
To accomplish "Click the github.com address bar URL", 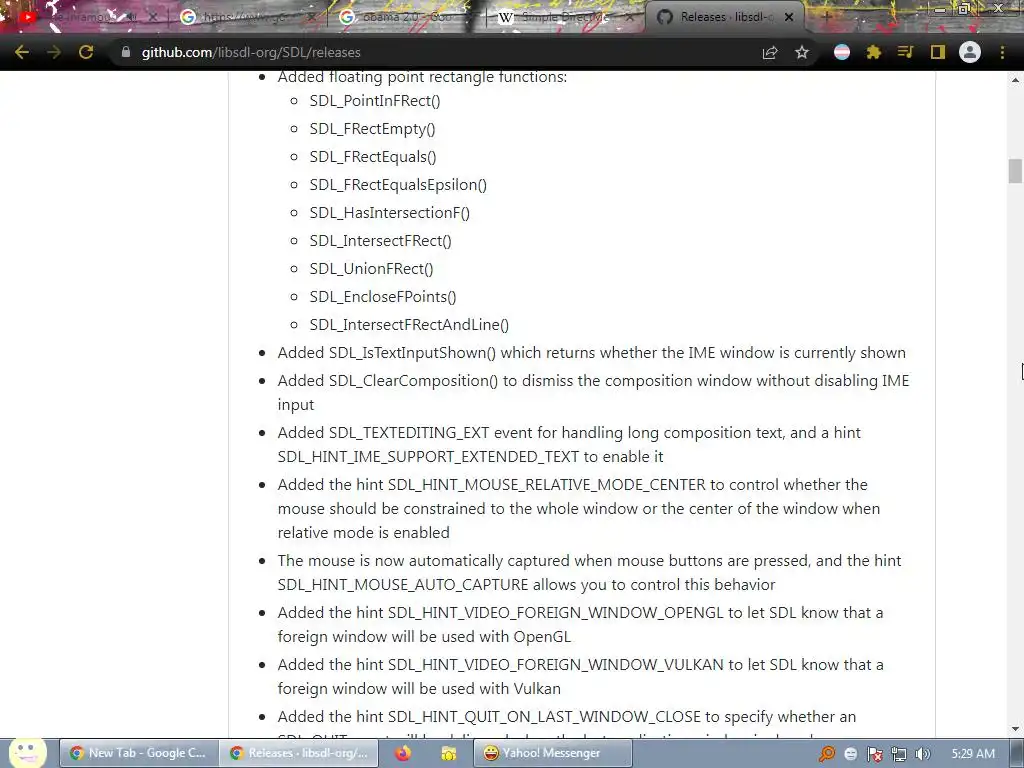I will 251,52.
